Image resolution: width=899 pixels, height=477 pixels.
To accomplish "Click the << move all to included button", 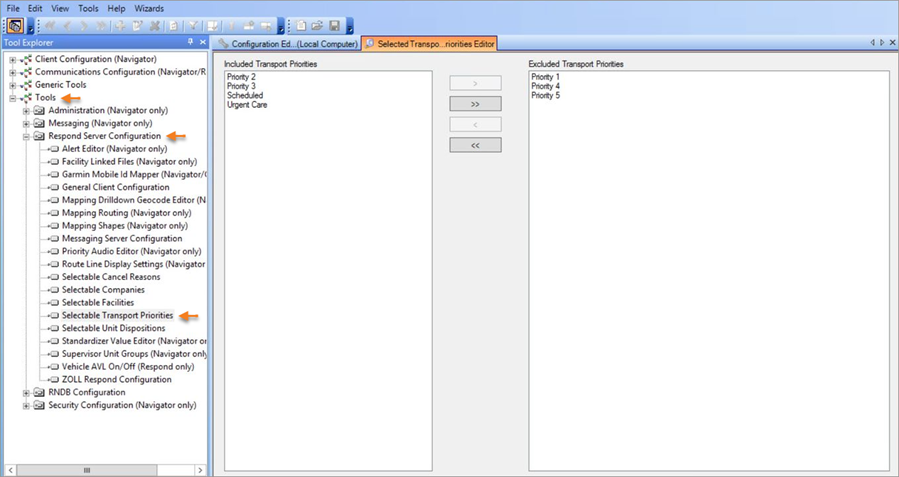I will tap(475, 145).
